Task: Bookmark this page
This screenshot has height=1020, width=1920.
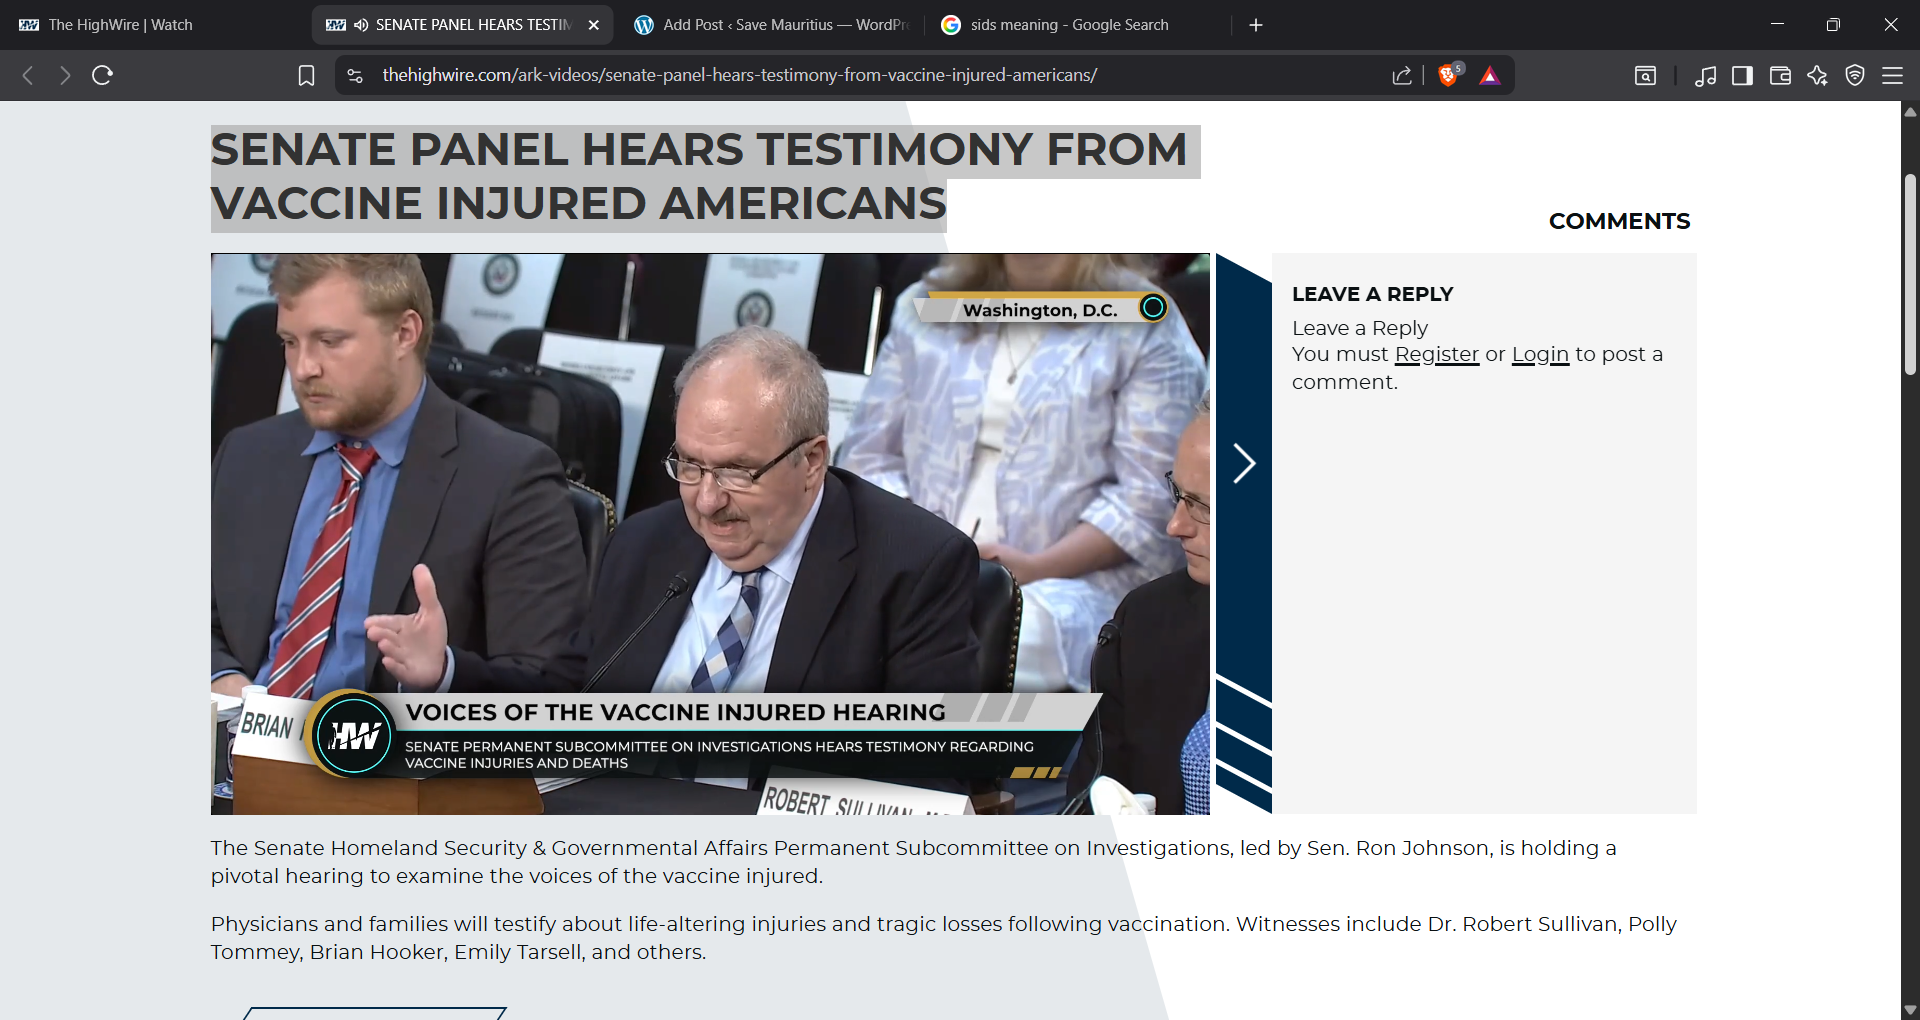Action: 307,76
